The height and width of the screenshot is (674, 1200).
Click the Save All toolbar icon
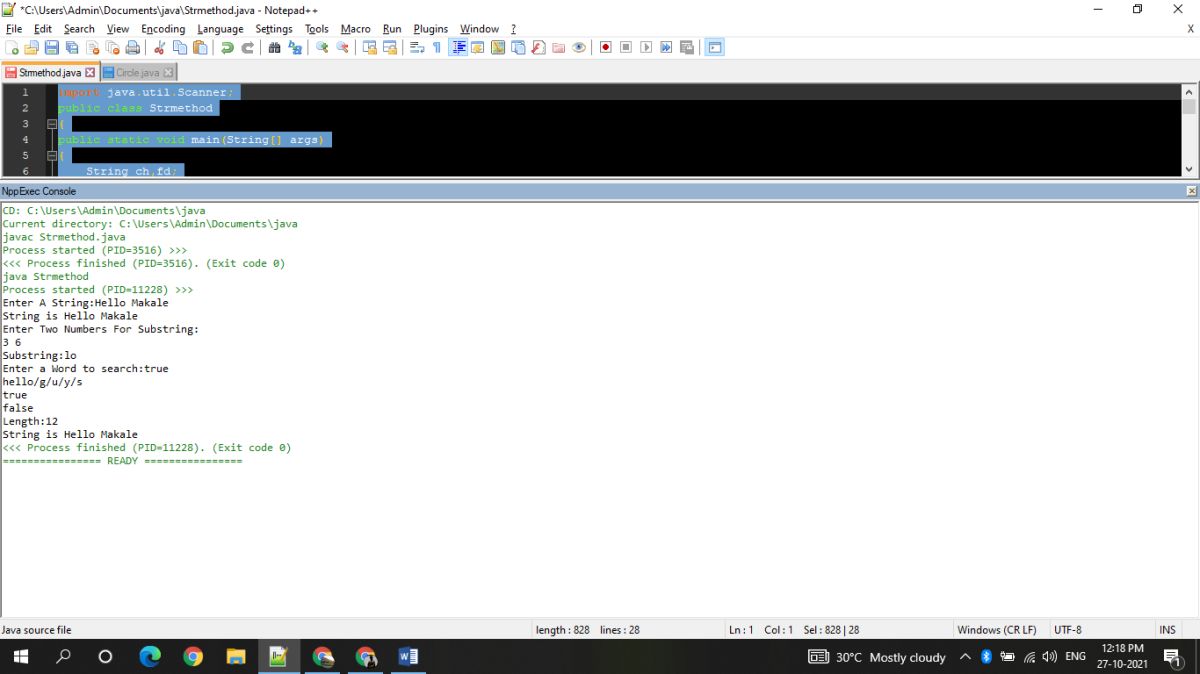point(72,47)
